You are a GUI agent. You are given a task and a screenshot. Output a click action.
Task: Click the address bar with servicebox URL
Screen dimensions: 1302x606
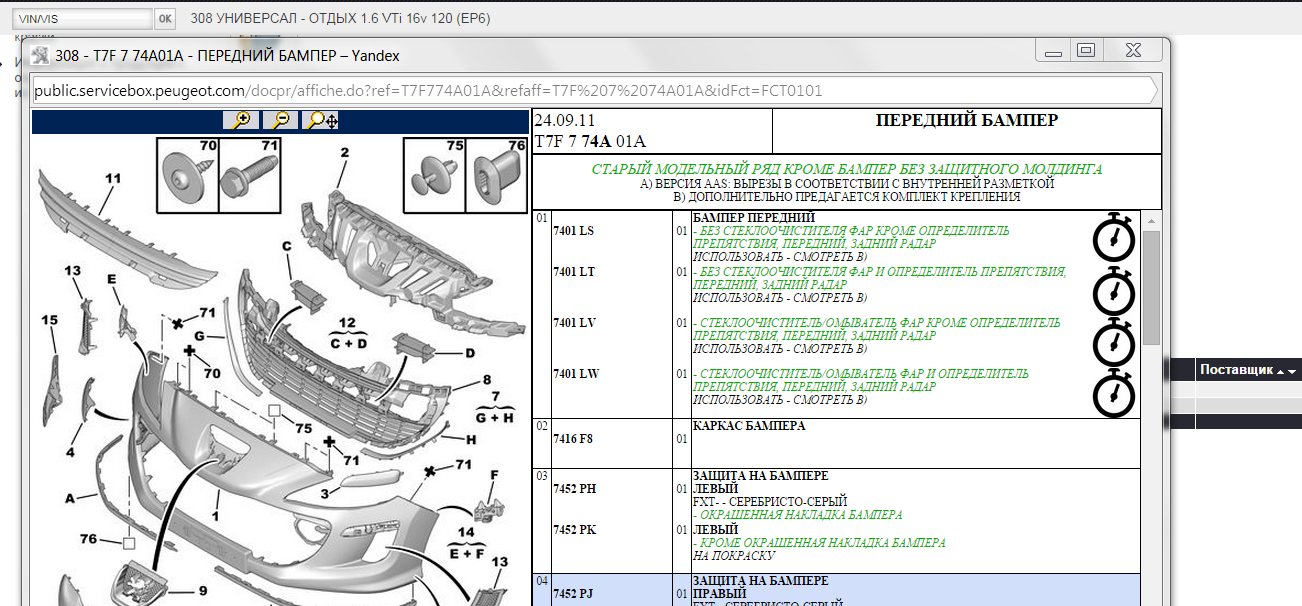point(590,91)
